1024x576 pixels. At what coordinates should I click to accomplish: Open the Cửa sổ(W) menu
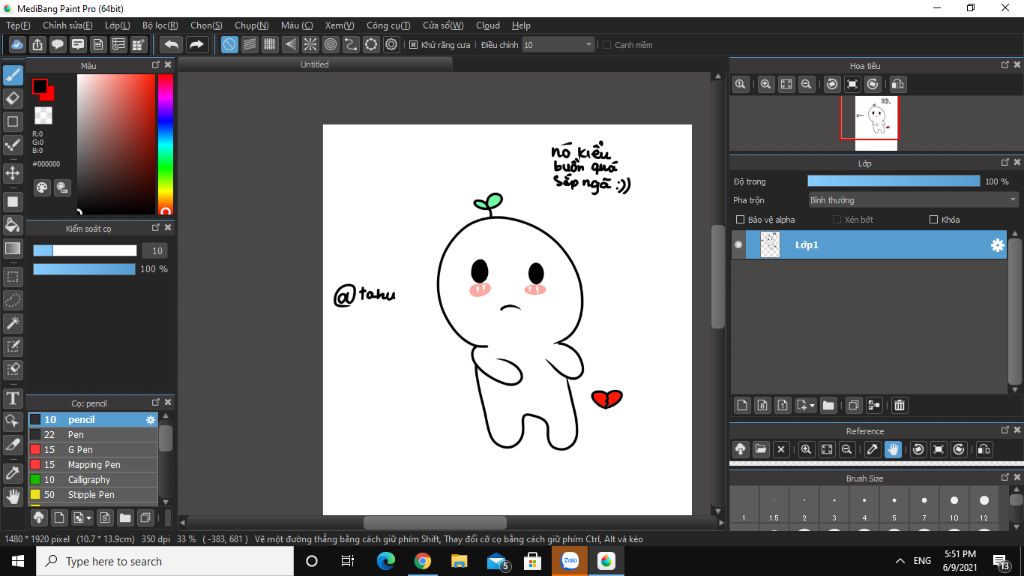[x=443, y=25]
